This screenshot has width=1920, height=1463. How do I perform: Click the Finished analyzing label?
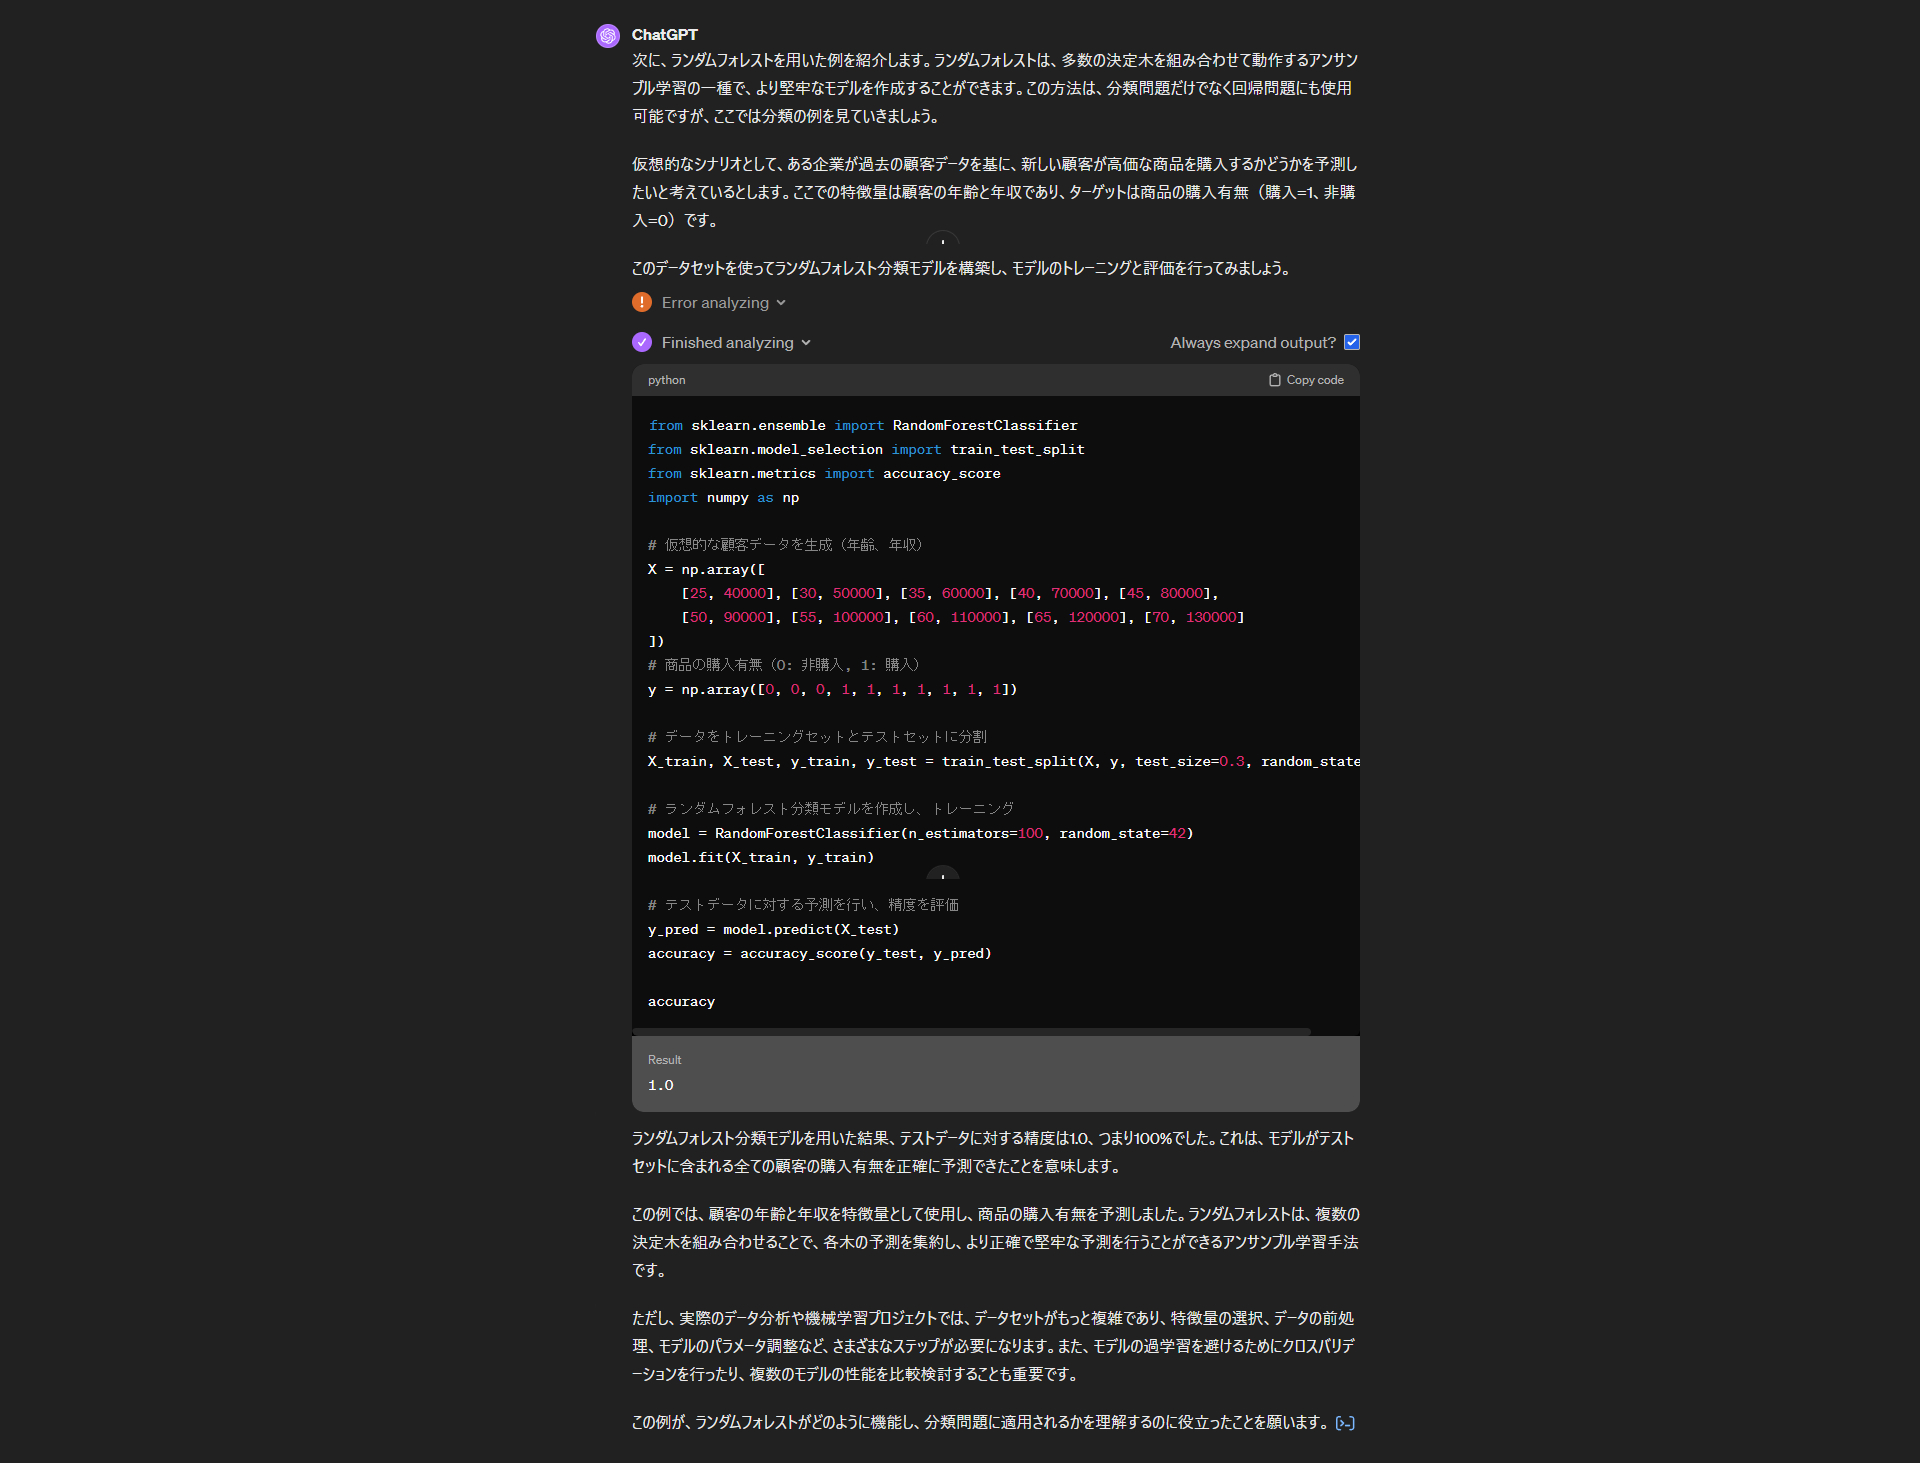coord(727,343)
